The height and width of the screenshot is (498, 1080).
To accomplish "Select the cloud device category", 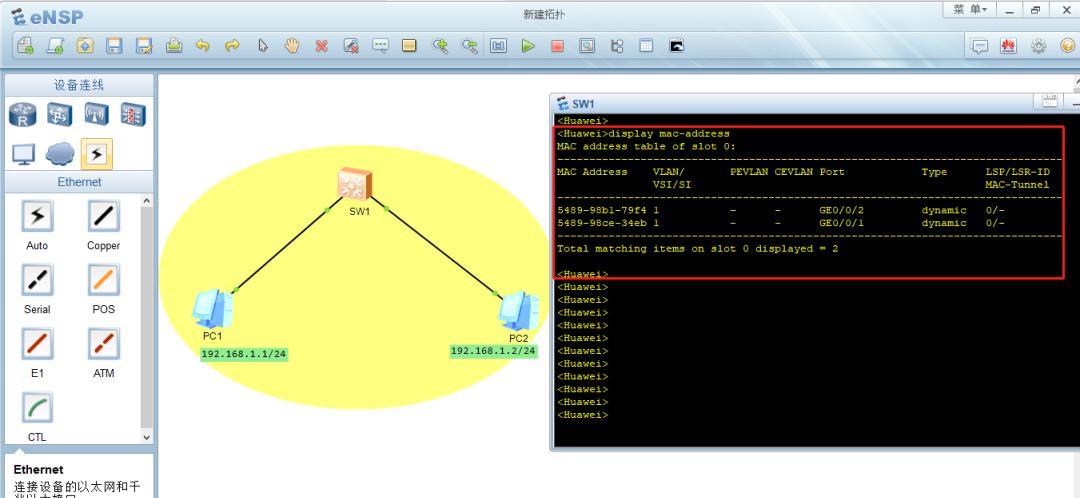I will [x=61, y=154].
